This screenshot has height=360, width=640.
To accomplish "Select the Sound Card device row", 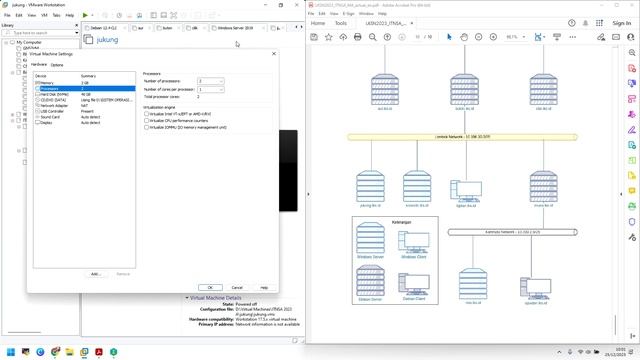I will point(84,117).
